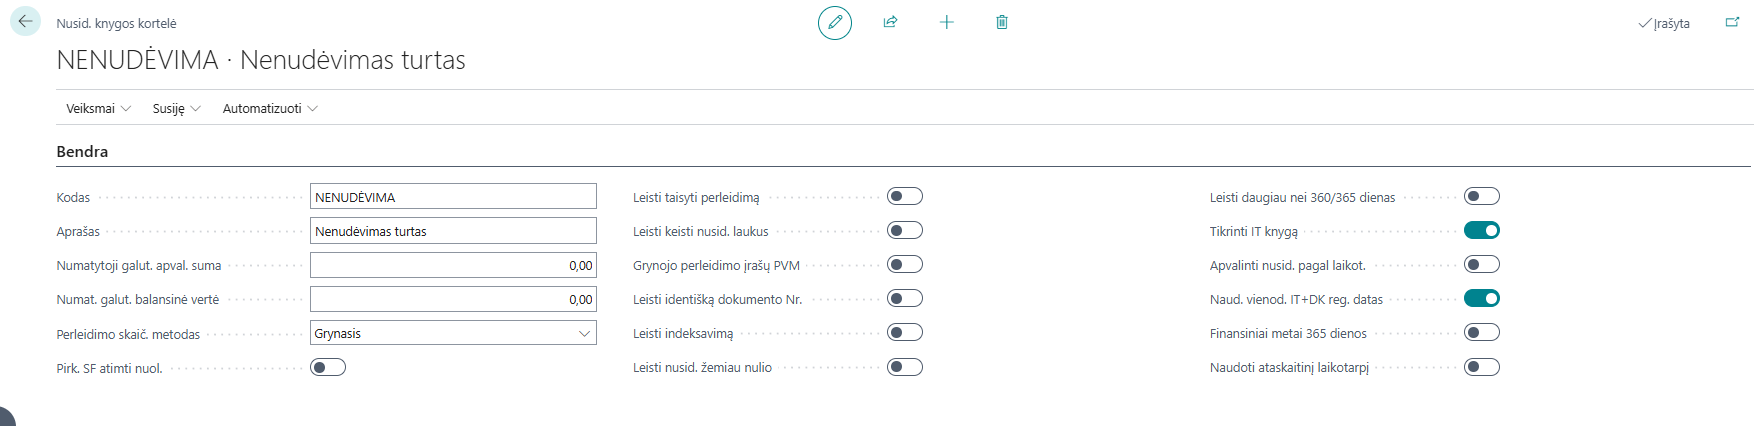This screenshot has height=426, width=1754.
Task: Click the Kodas input field
Action: coord(453,196)
